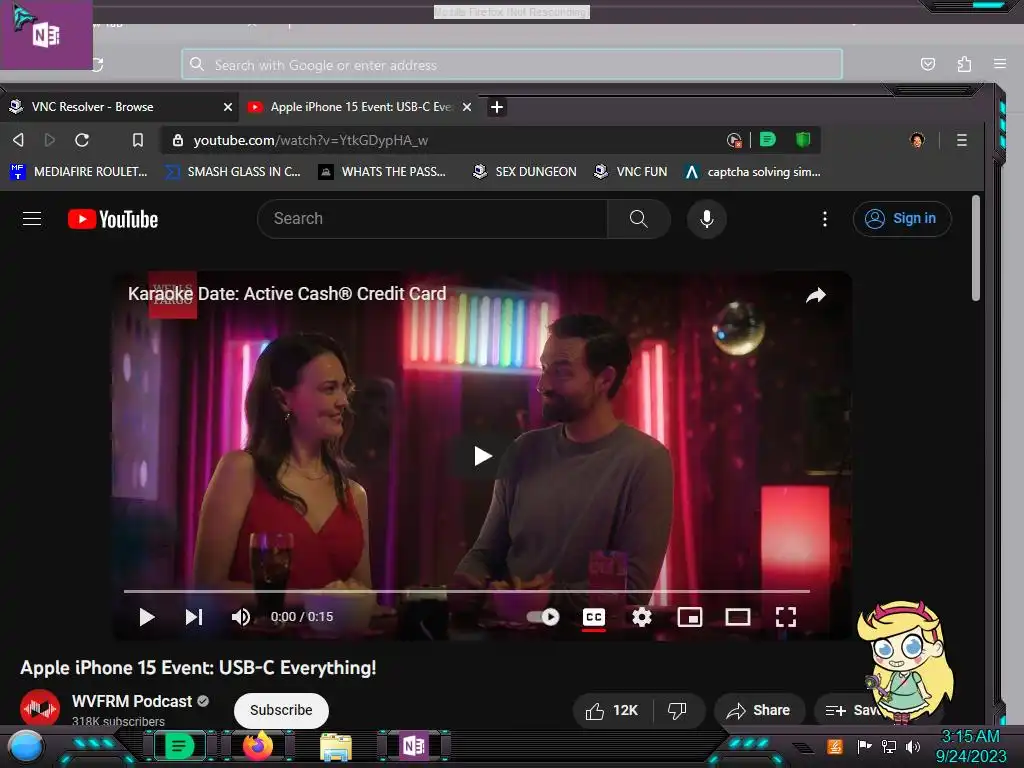
Task: Click the Firefox address field behind
Action: [512, 65]
